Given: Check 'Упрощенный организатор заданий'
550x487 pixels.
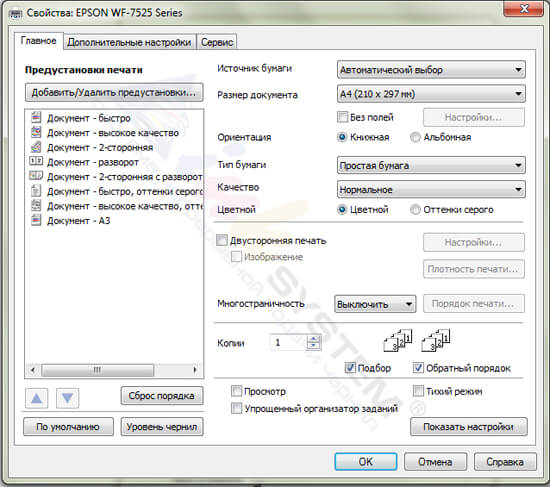Looking at the screenshot, I should [x=236, y=408].
